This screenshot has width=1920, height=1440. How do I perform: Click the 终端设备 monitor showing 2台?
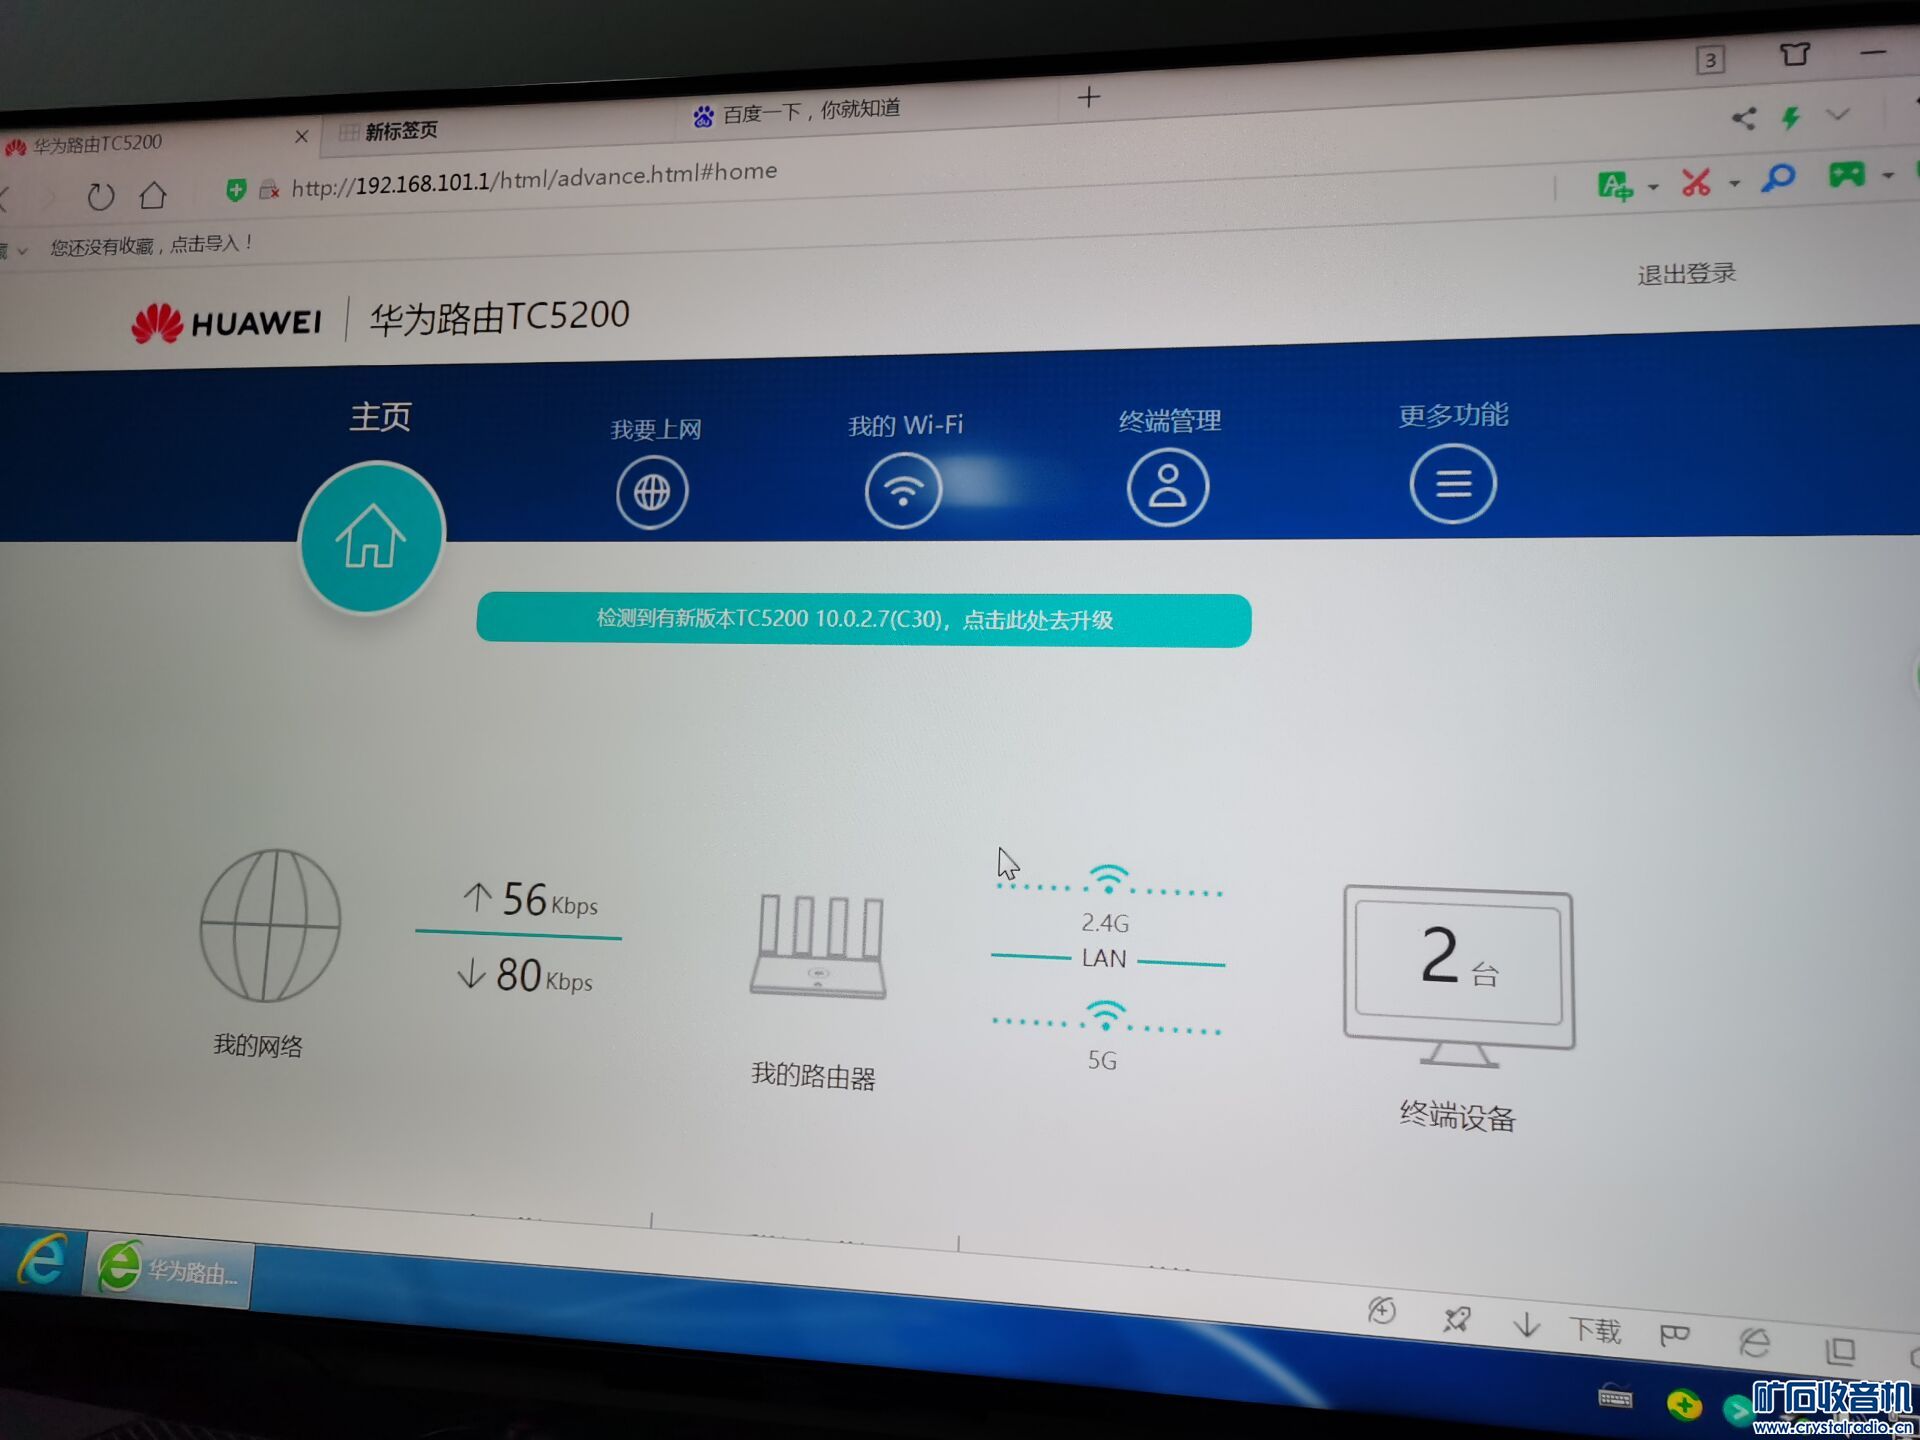click(1459, 976)
